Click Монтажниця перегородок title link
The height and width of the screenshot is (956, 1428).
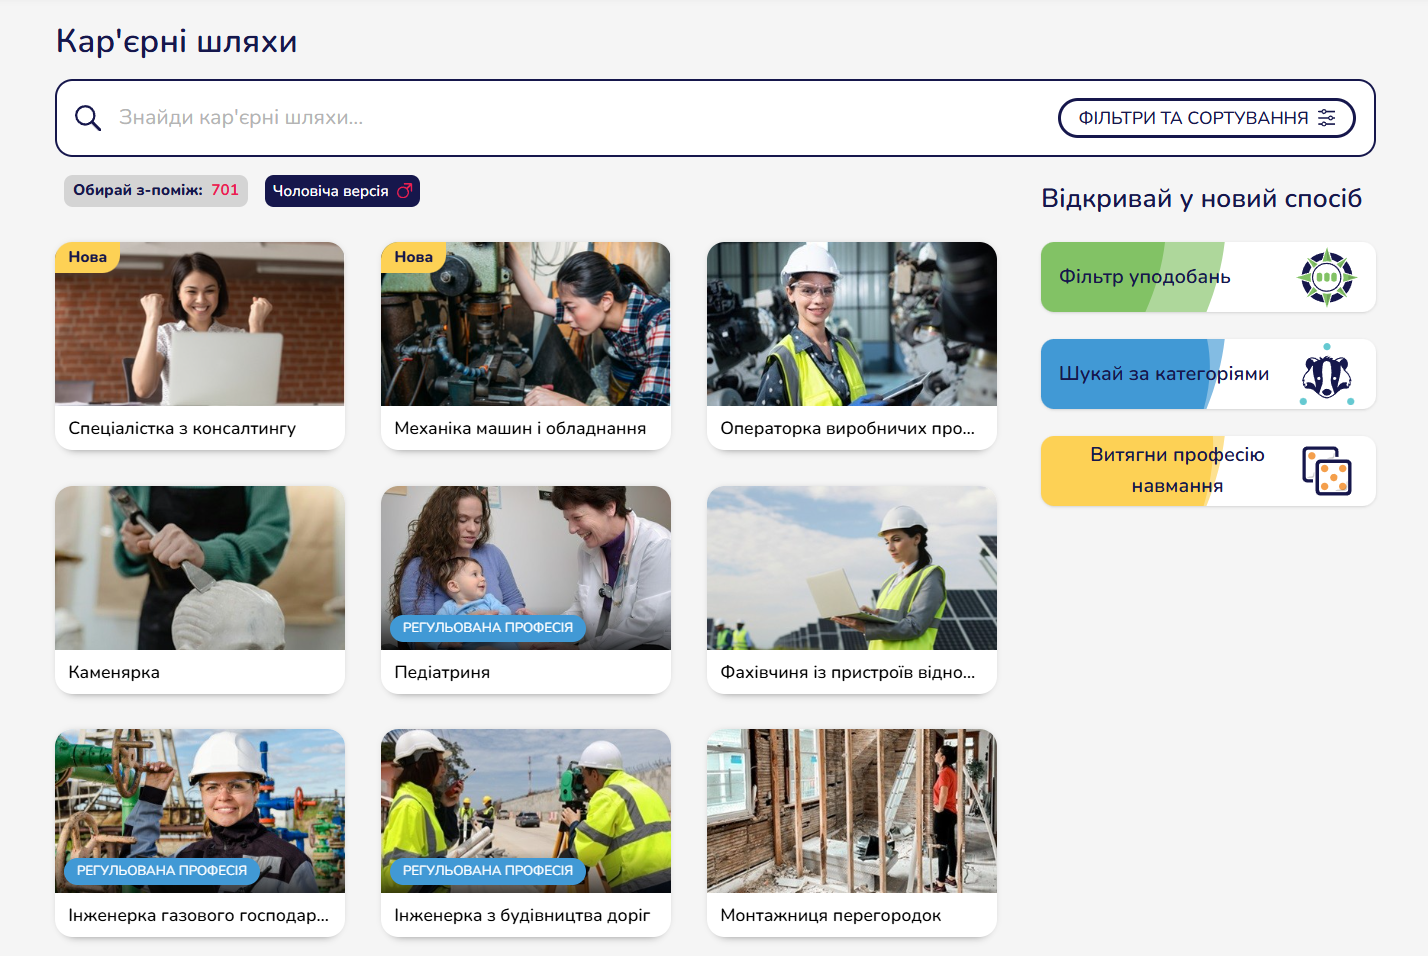point(830,915)
